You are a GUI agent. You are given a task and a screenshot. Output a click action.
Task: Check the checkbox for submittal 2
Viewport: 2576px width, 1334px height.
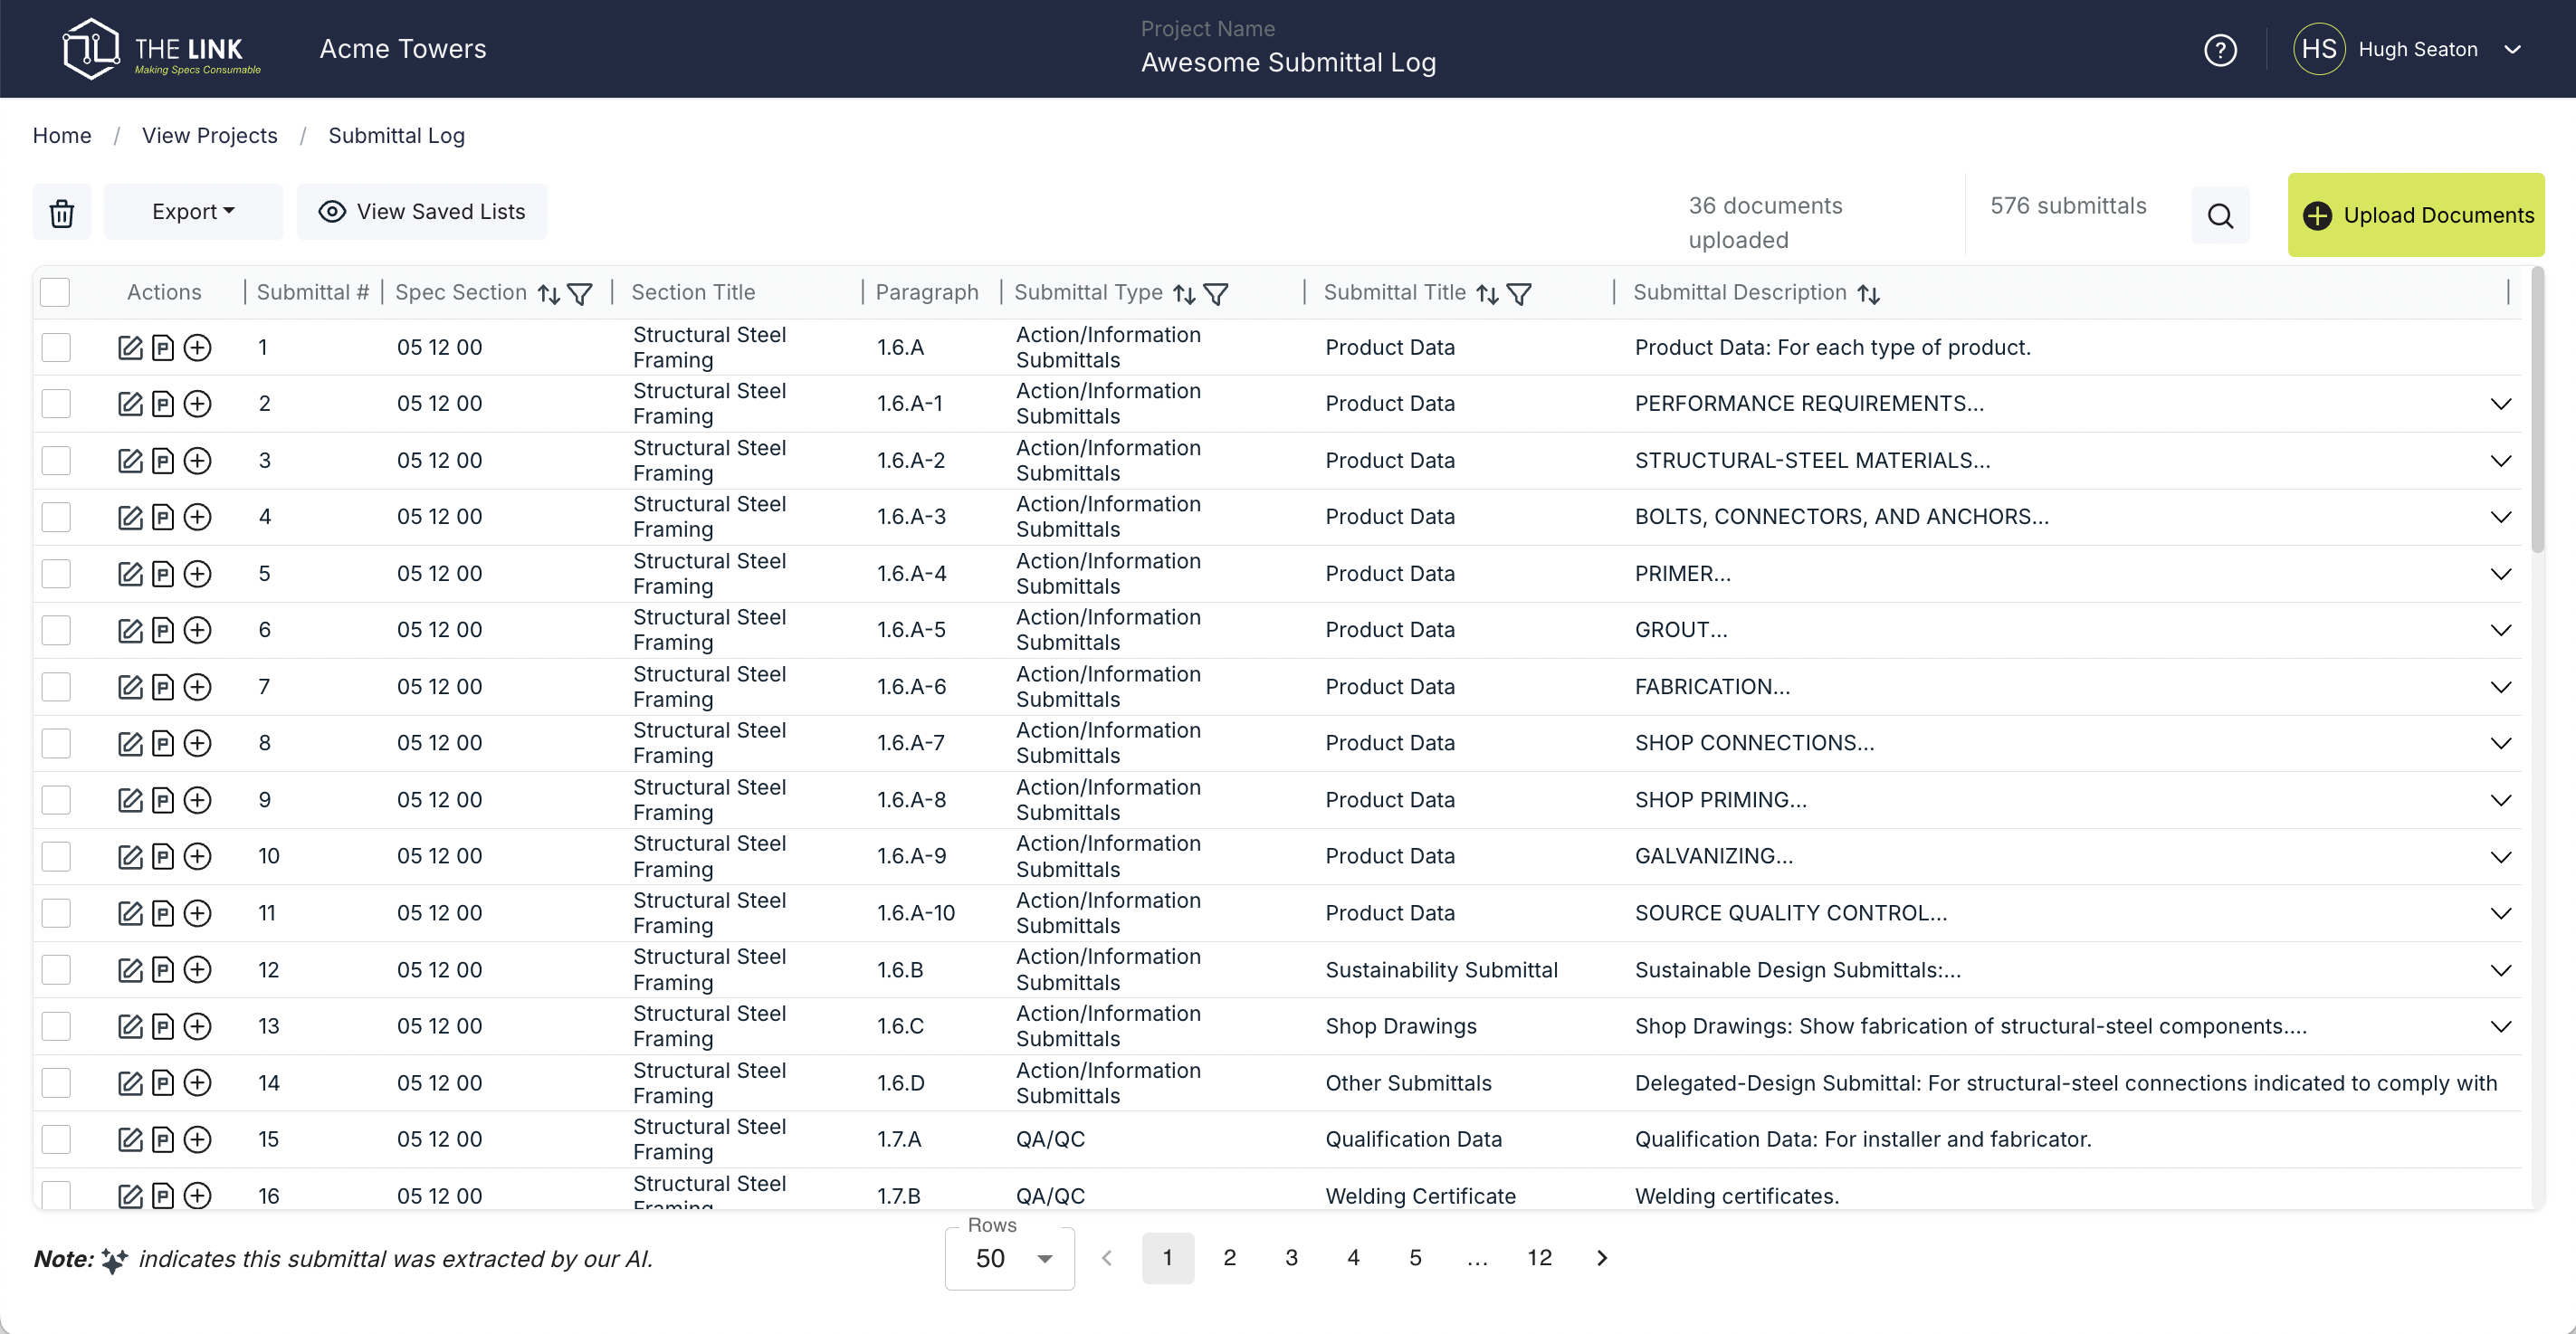[56, 404]
